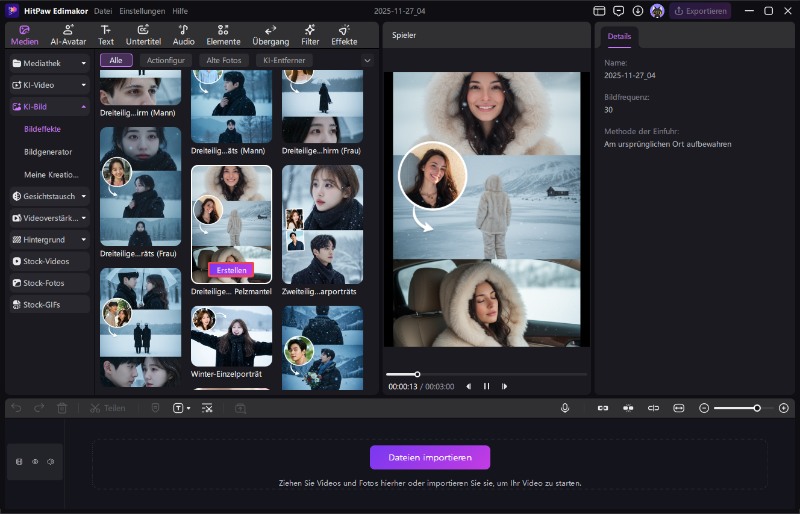Click the microphone voice-over icon
The image size is (800, 514).
click(x=565, y=408)
